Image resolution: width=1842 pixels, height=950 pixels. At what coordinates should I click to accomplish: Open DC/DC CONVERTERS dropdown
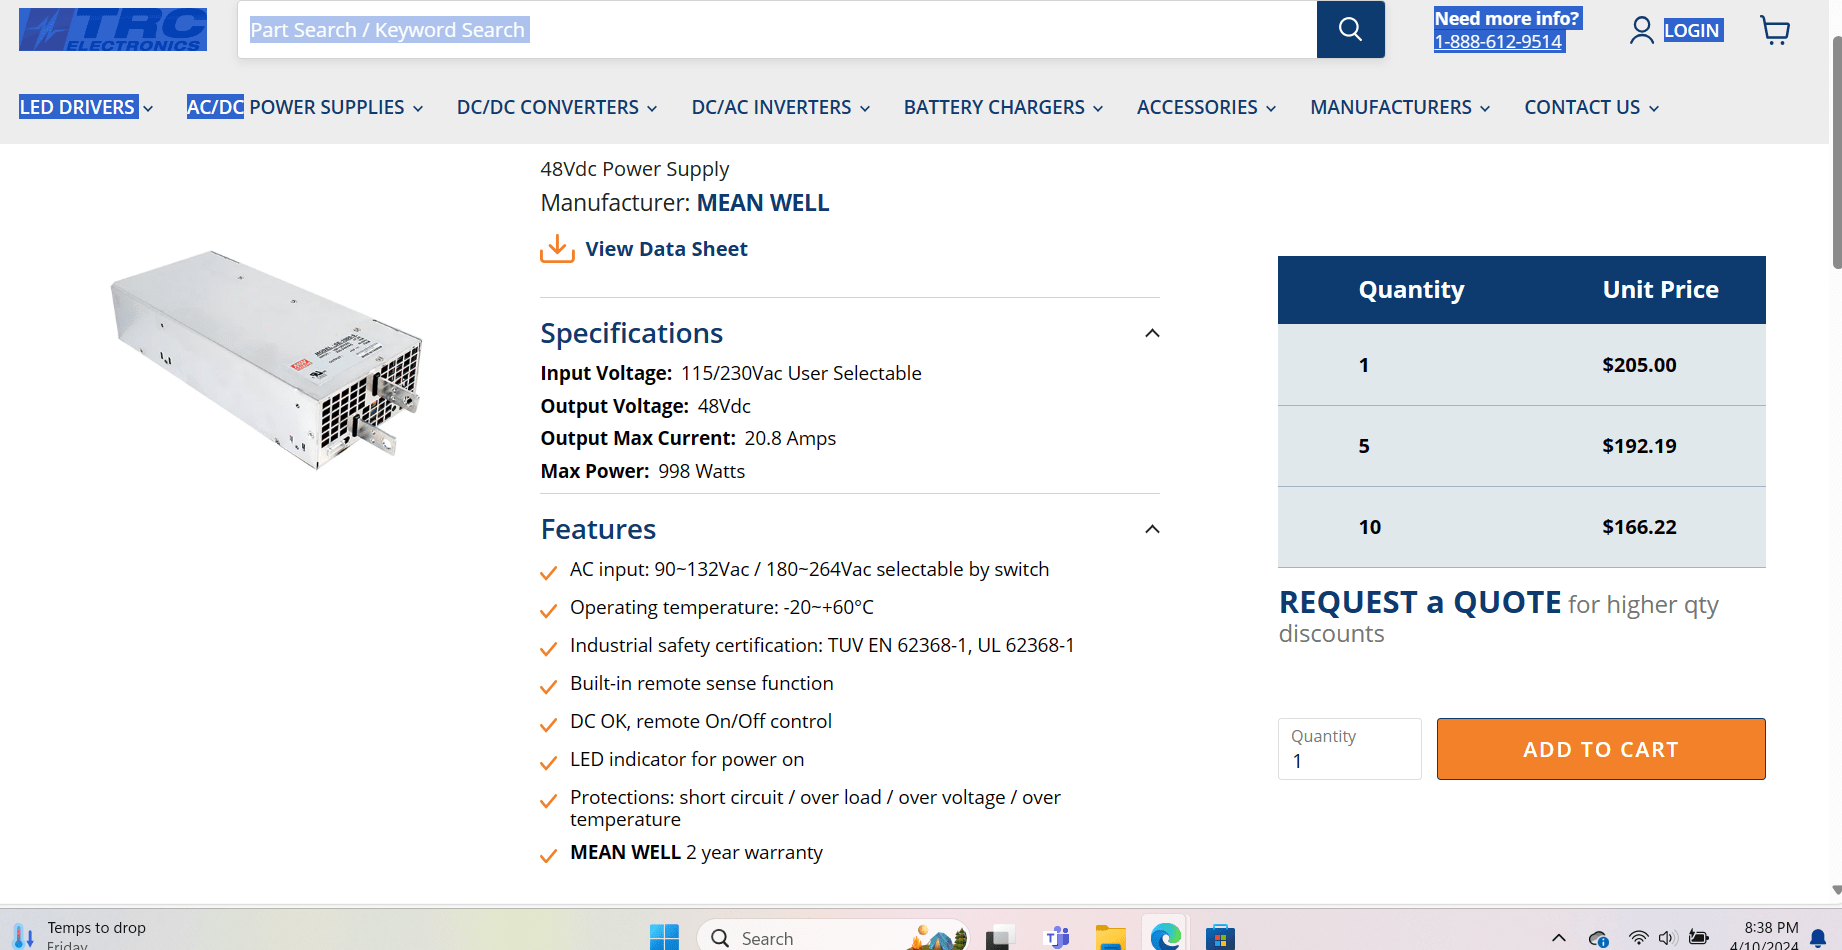pyautogui.click(x=557, y=107)
